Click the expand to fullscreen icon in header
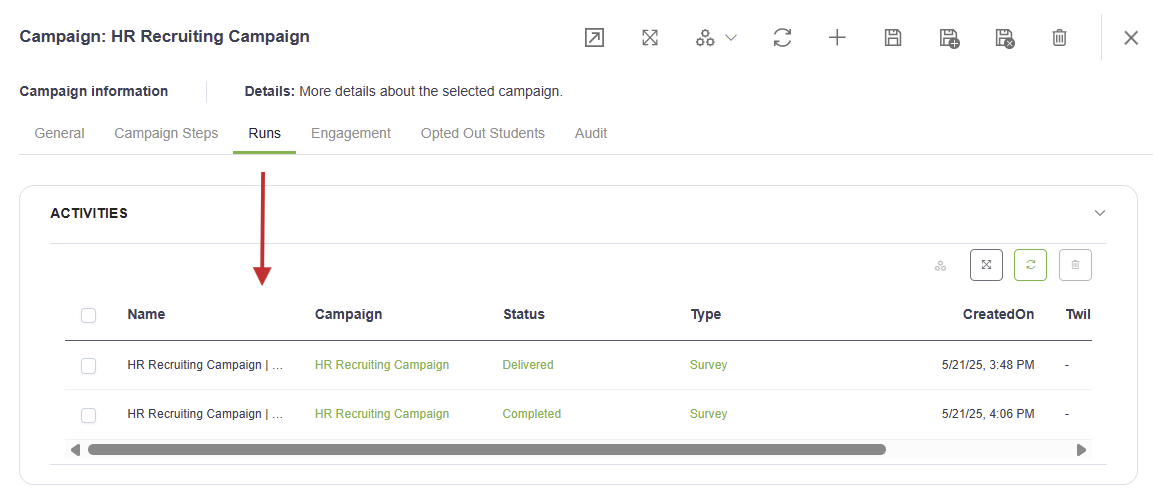The image size is (1161, 490). (x=649, y=38)
